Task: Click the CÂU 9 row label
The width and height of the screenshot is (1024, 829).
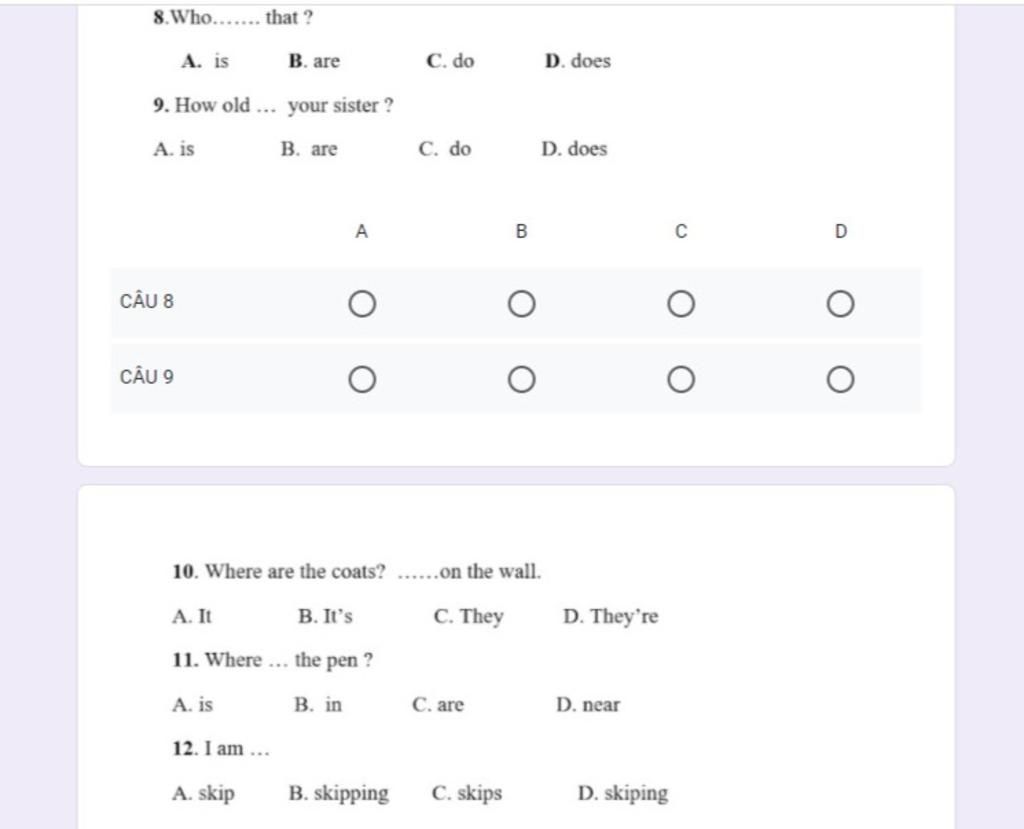Action: pyautogui.click(x=147, y=377)
